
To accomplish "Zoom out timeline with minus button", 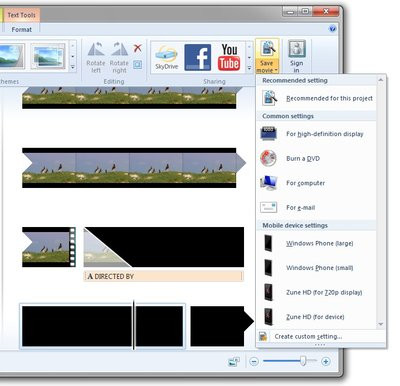I will pos(254,361).
